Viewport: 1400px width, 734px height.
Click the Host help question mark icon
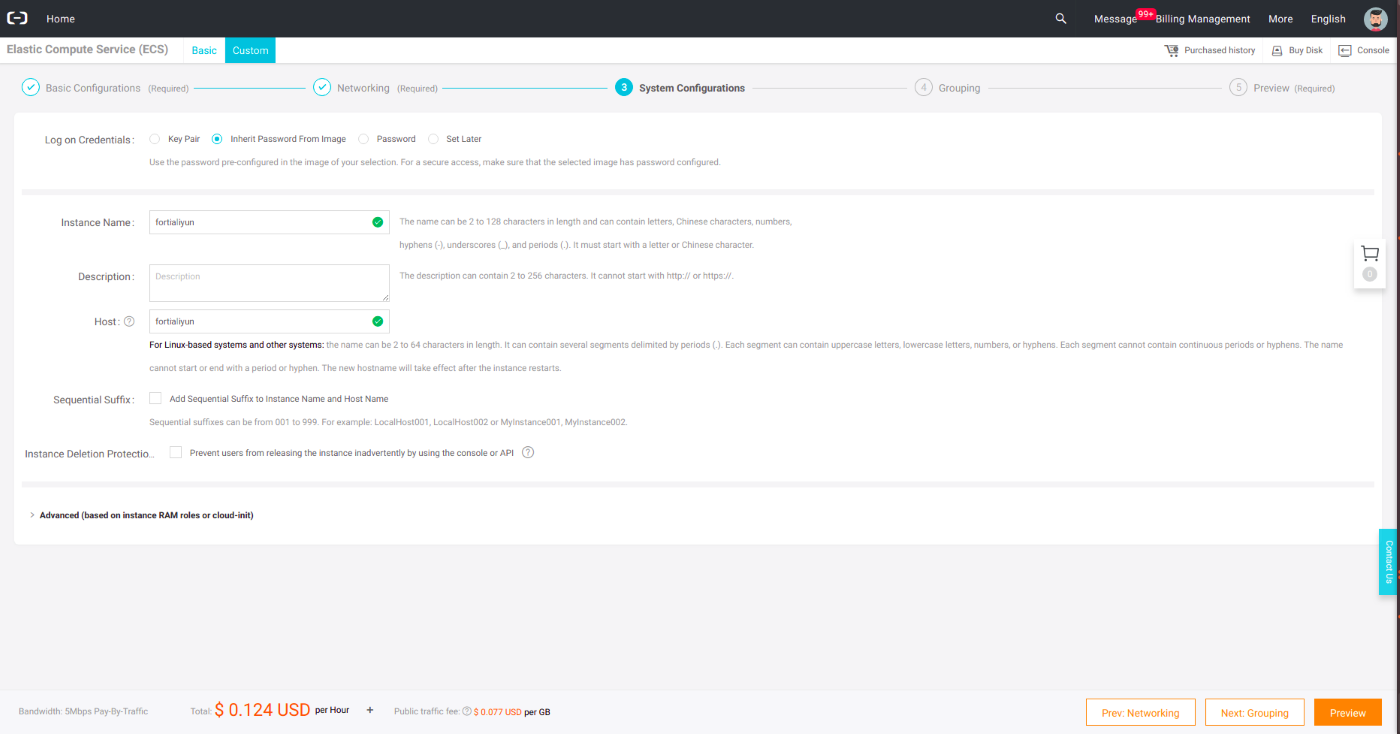pyautogui.click(x=129, y=321)
